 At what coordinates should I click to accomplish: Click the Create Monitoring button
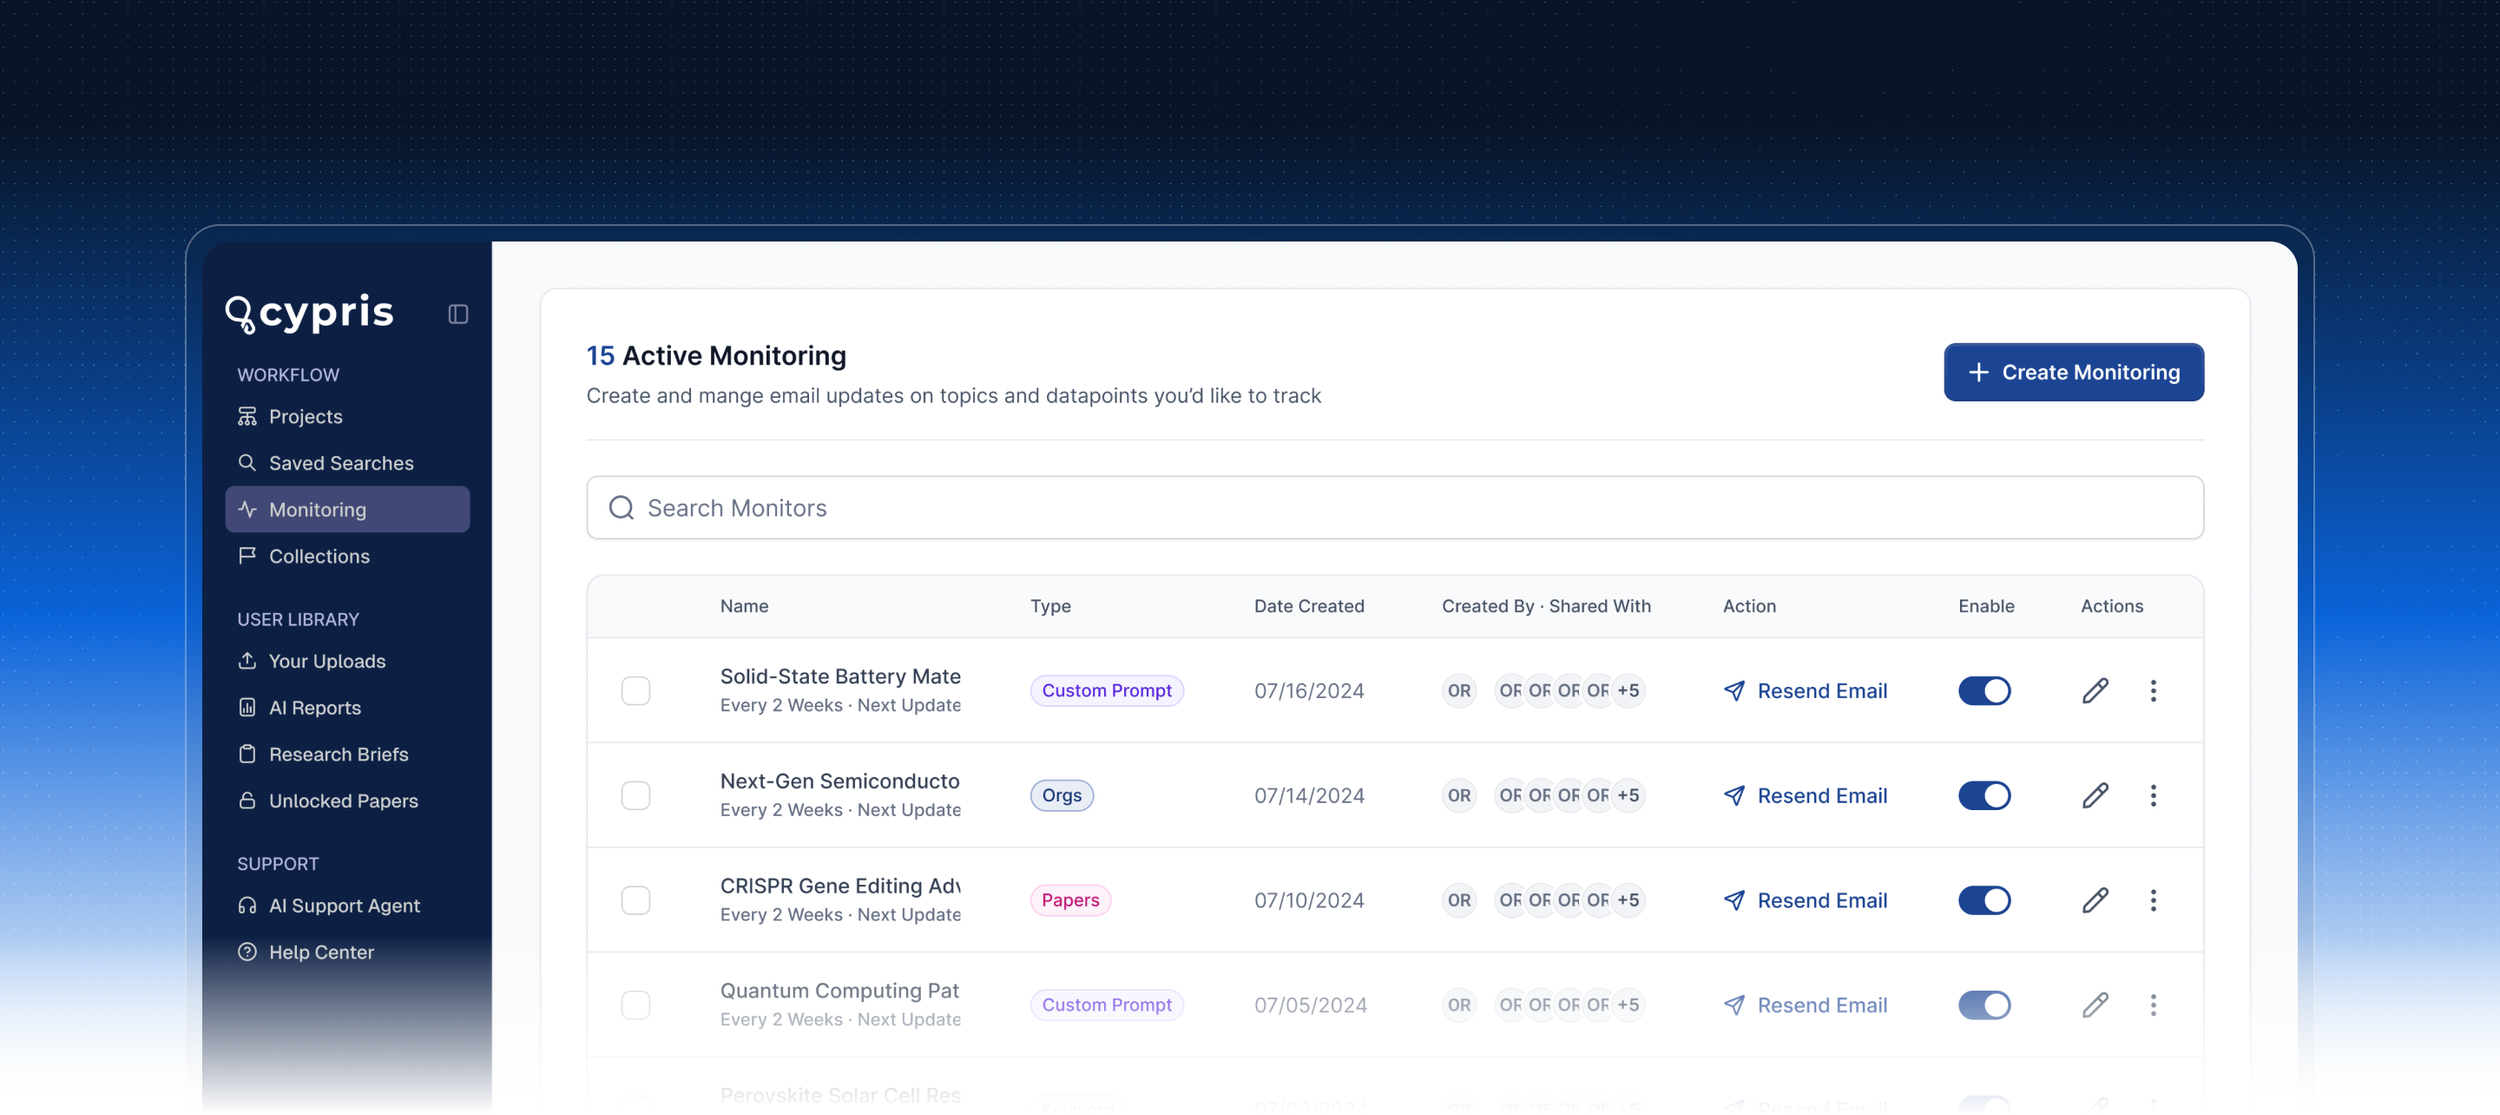click(x=2073, y=372)
